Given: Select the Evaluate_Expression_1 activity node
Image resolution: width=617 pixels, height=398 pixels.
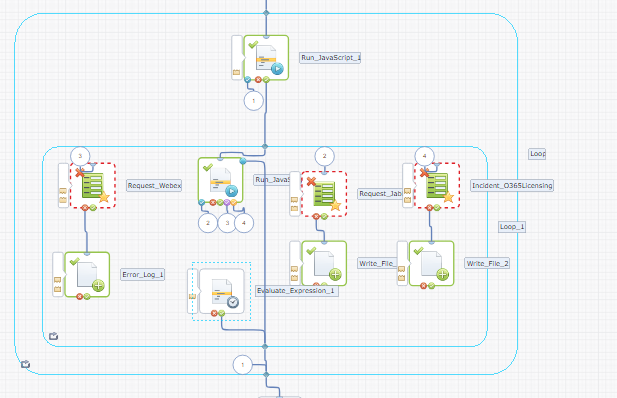Looking at the screenshot, I should 222,291.
